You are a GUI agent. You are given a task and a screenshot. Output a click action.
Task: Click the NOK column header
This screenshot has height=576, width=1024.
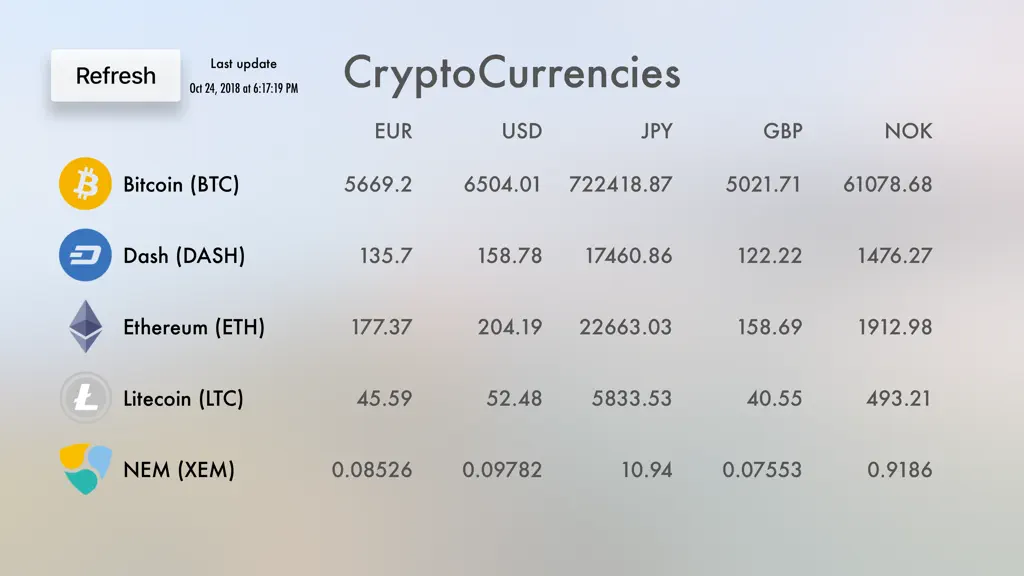[908, 131]
